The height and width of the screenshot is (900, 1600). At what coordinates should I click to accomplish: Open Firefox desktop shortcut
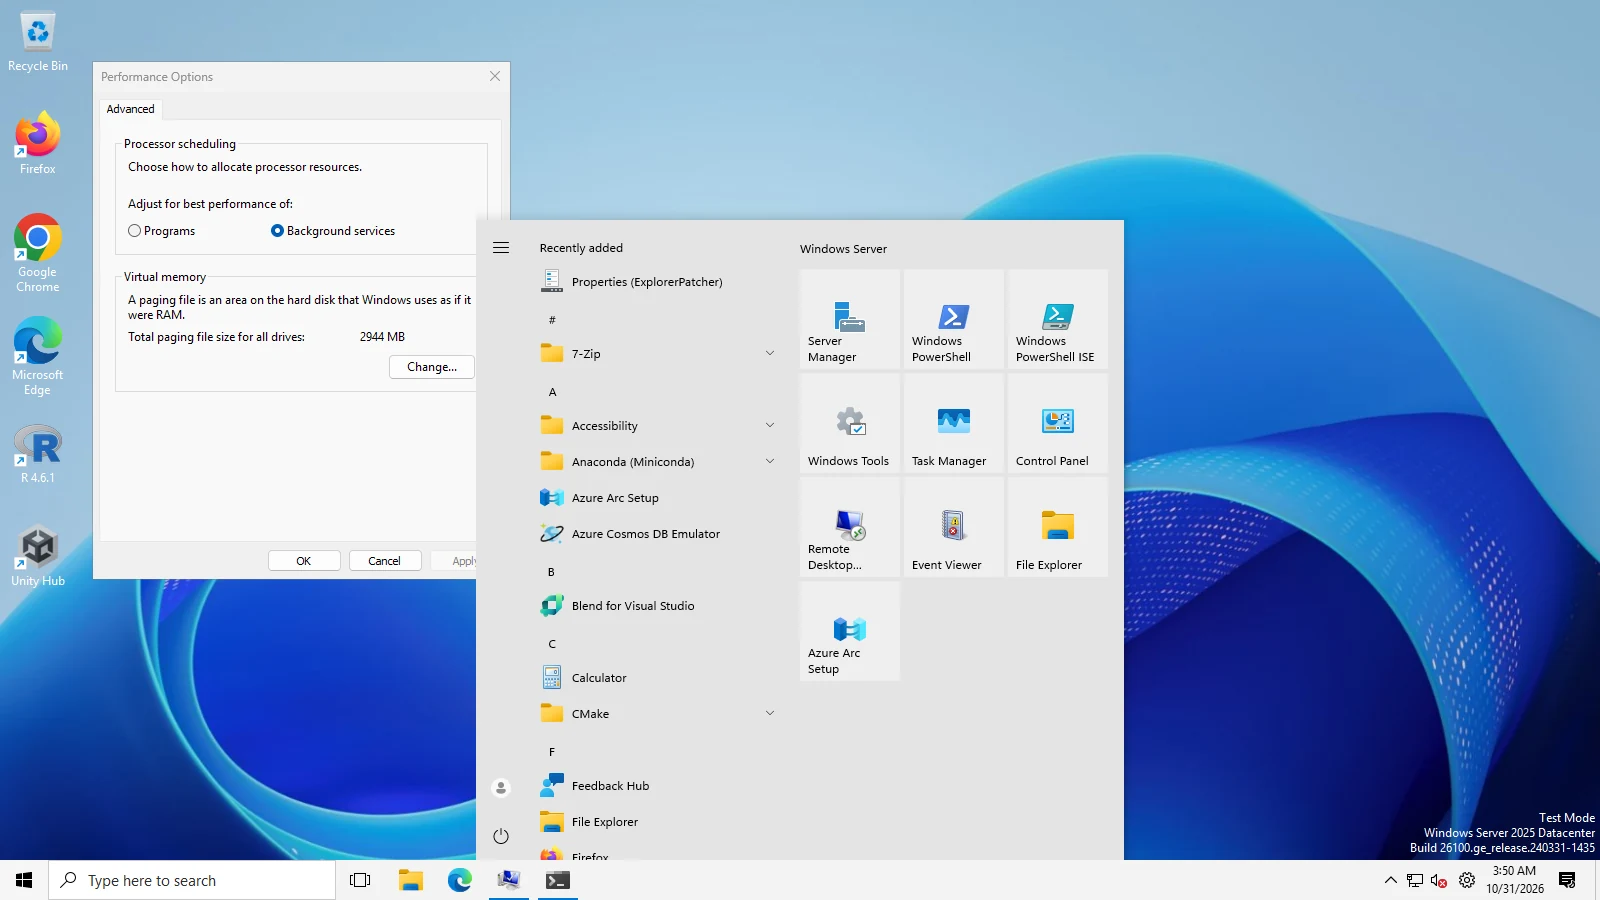click(x=38, y=144)
